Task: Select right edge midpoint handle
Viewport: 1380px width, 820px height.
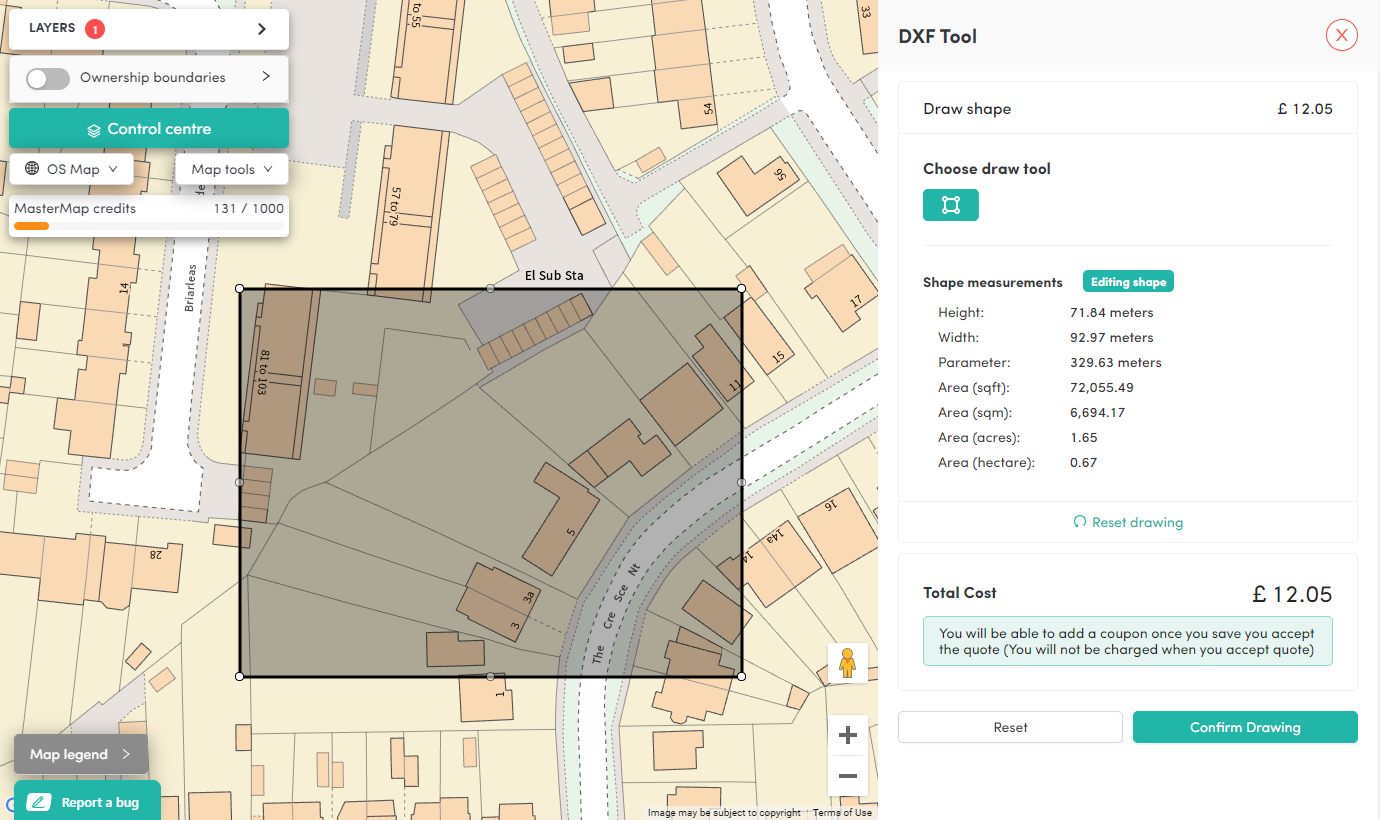Action: coord(741,482)
